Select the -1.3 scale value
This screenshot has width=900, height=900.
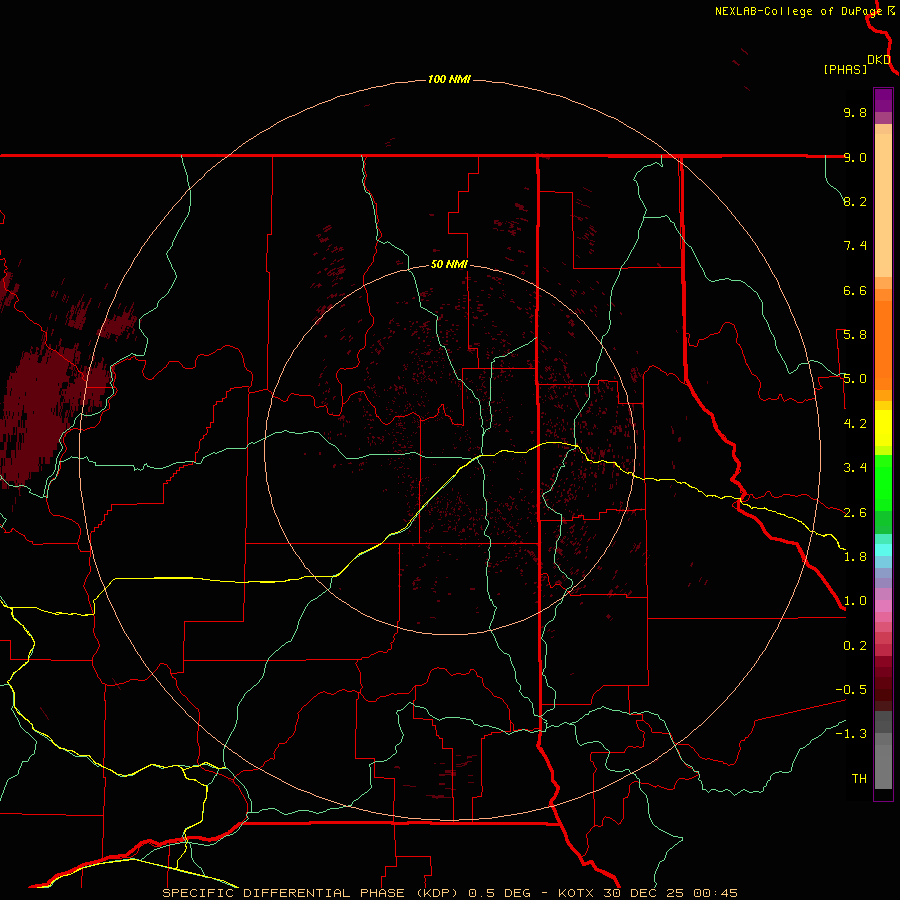click(x=851, y=734)
